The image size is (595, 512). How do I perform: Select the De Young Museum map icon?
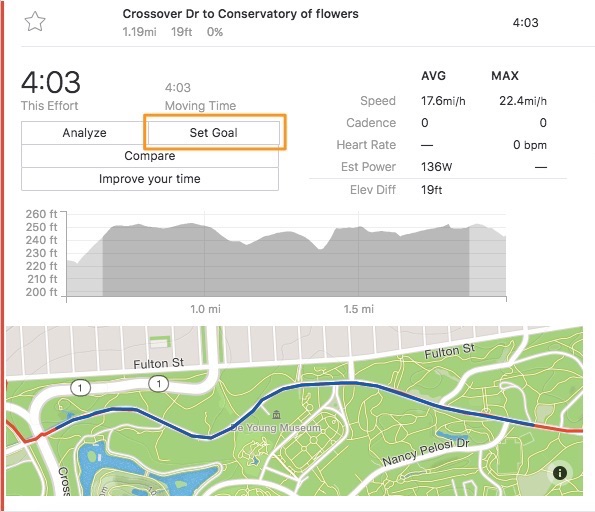tap(277, 415)
